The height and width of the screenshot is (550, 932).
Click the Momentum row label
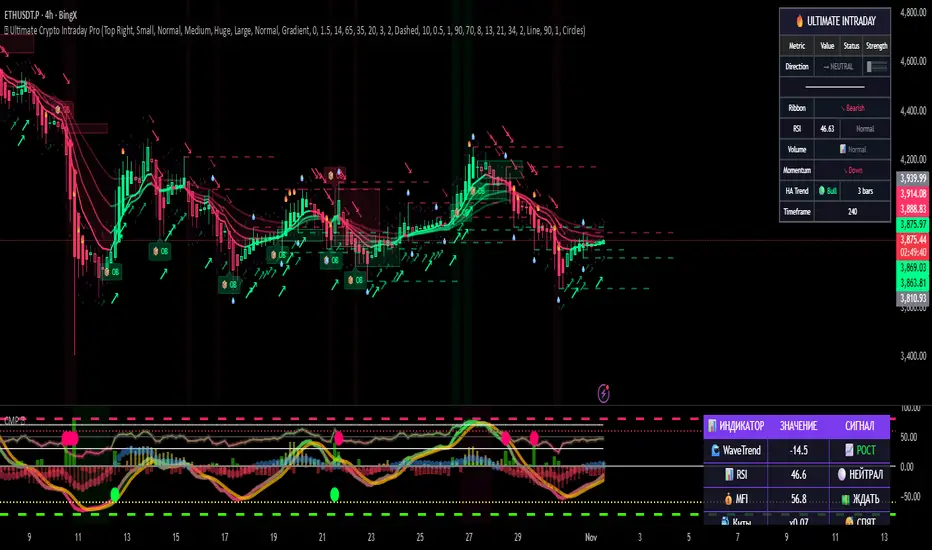(x=797, y=170)
